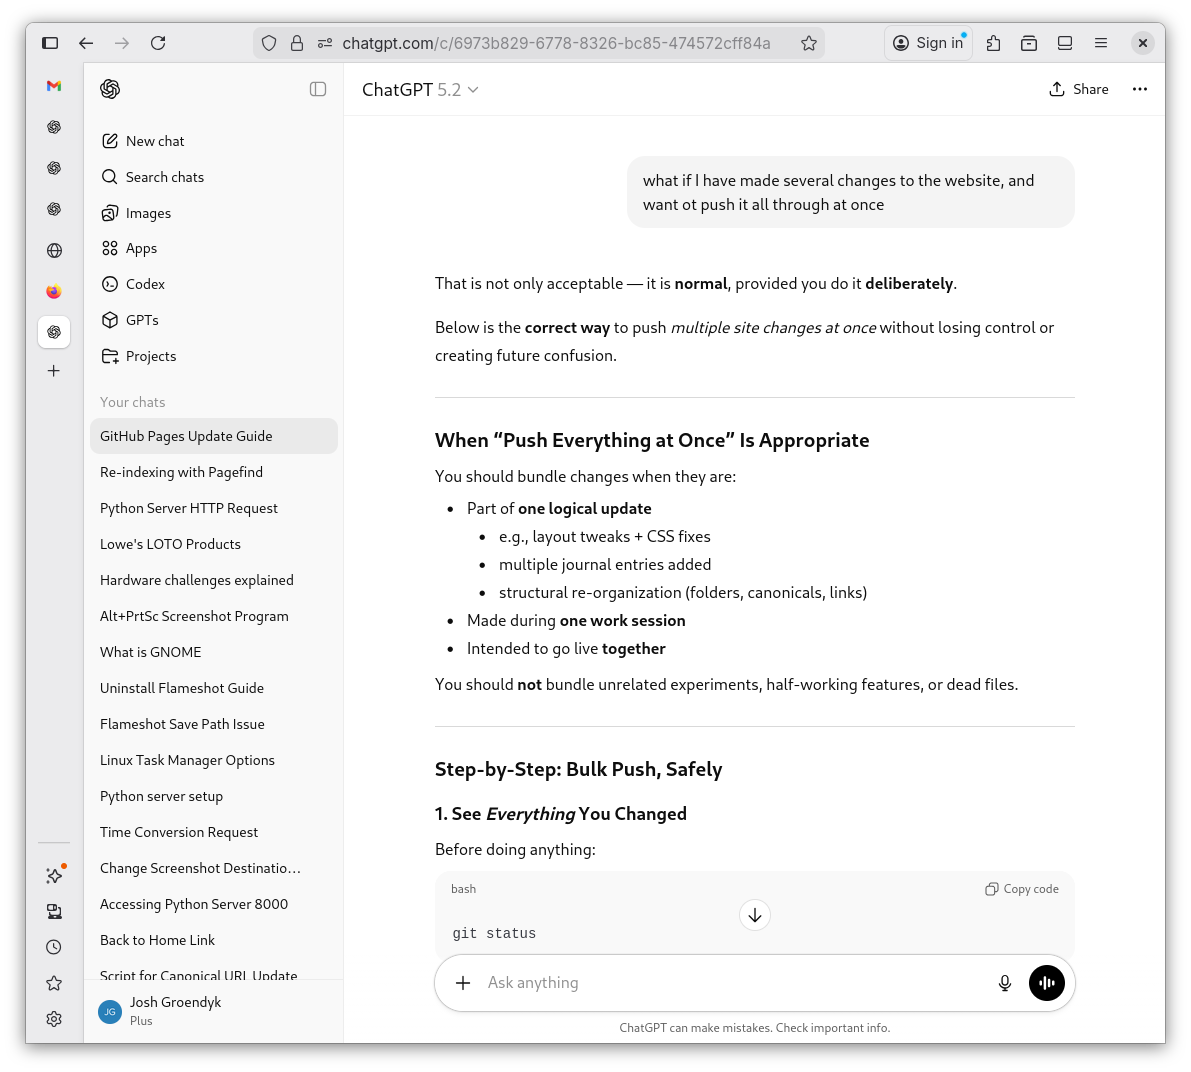
Task: Click the Ask anything input field
Action: (x=730, y=983)
